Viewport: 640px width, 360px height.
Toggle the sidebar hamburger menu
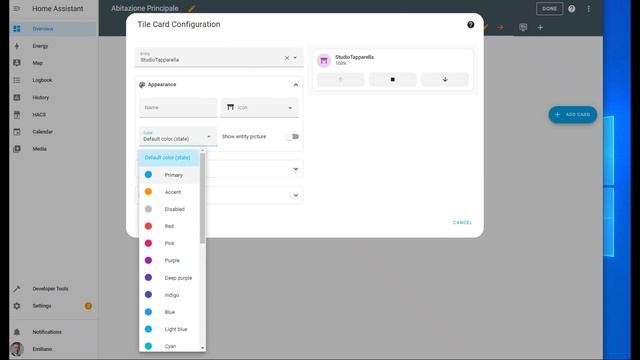pyautogui.click(x=17, y=9)
